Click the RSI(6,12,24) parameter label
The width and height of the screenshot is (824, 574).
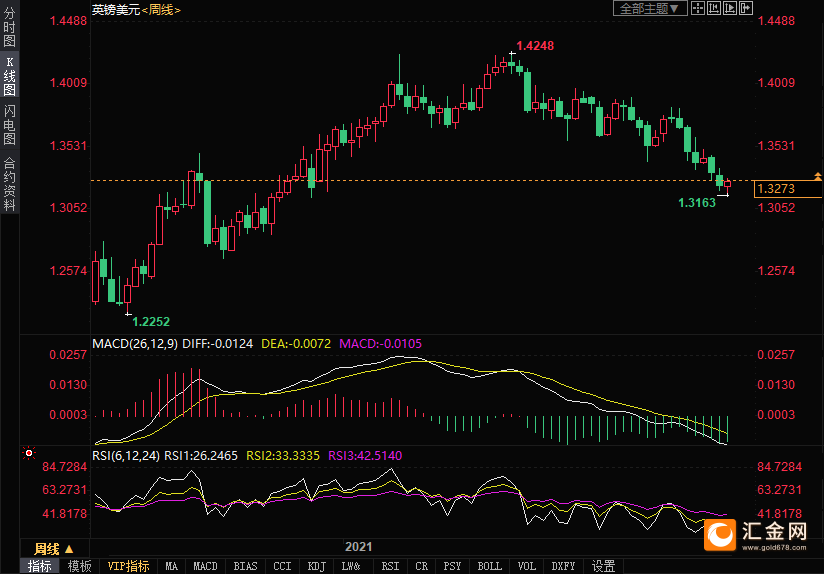(x=126, y=455)
